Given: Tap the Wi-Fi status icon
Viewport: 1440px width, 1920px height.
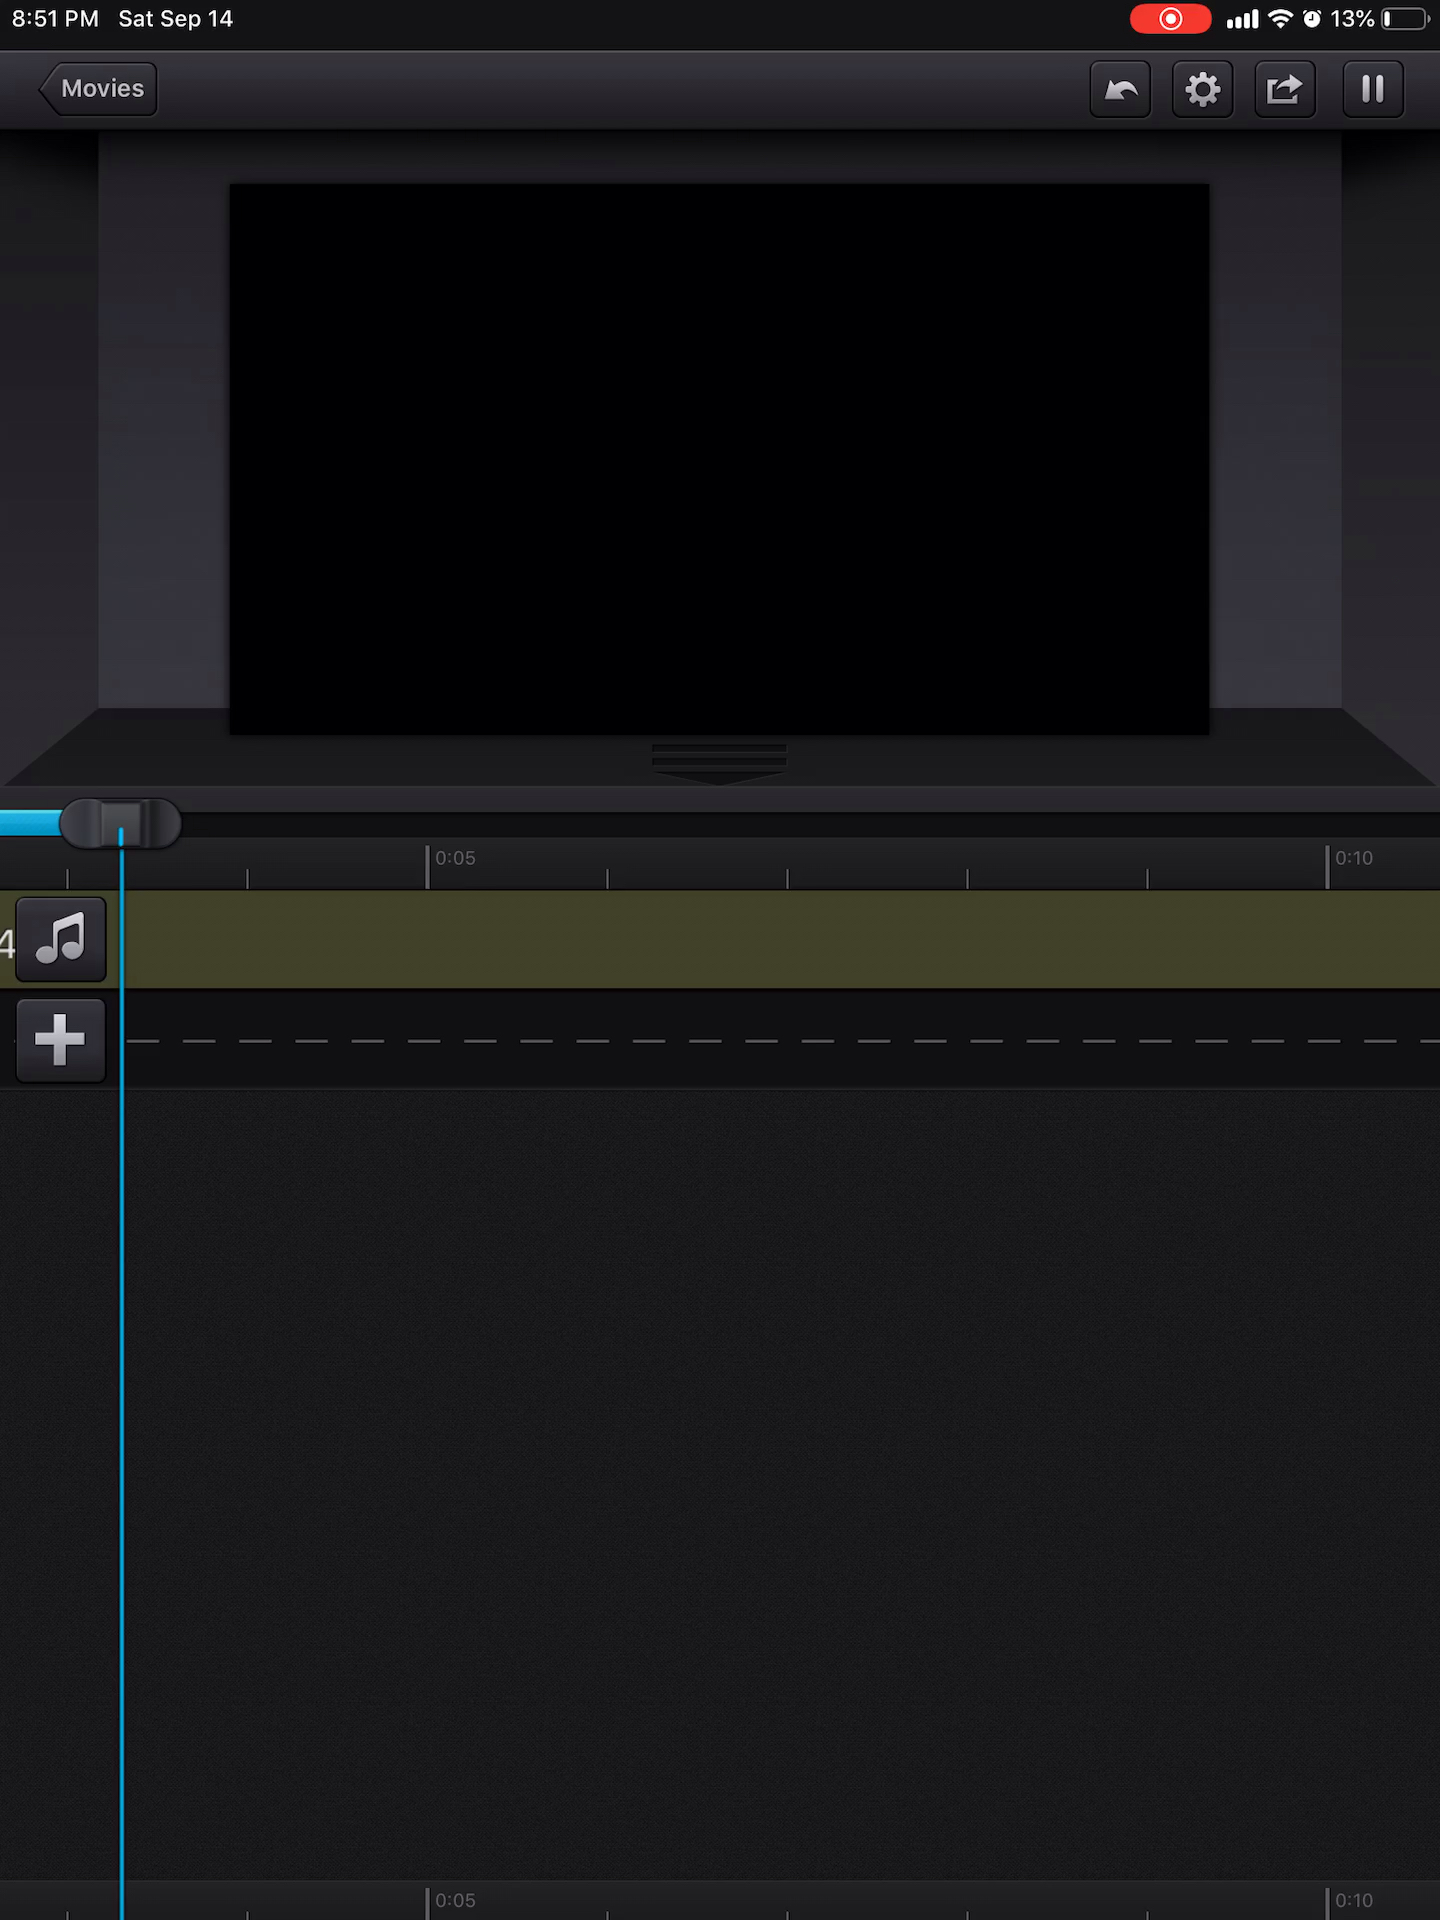Looking at the screenshot, I should click(1280, 19).
